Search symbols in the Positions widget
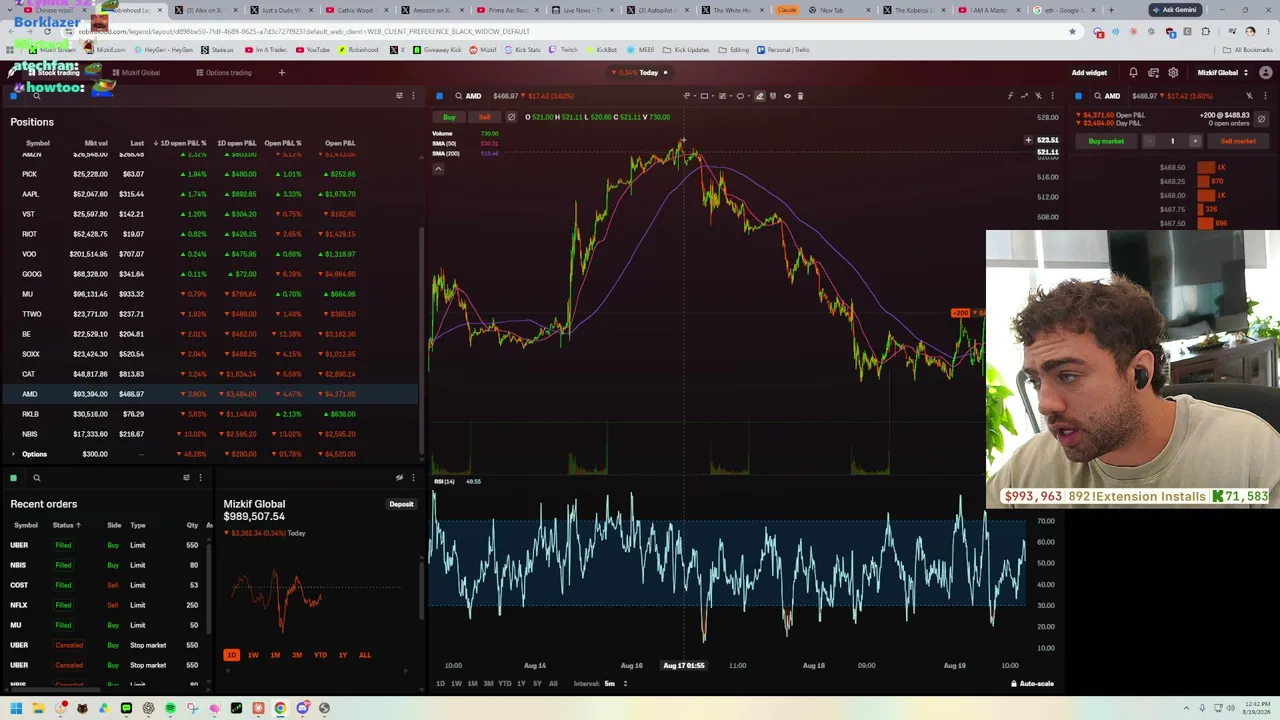The image size is (1280, 720). (37, 96)
